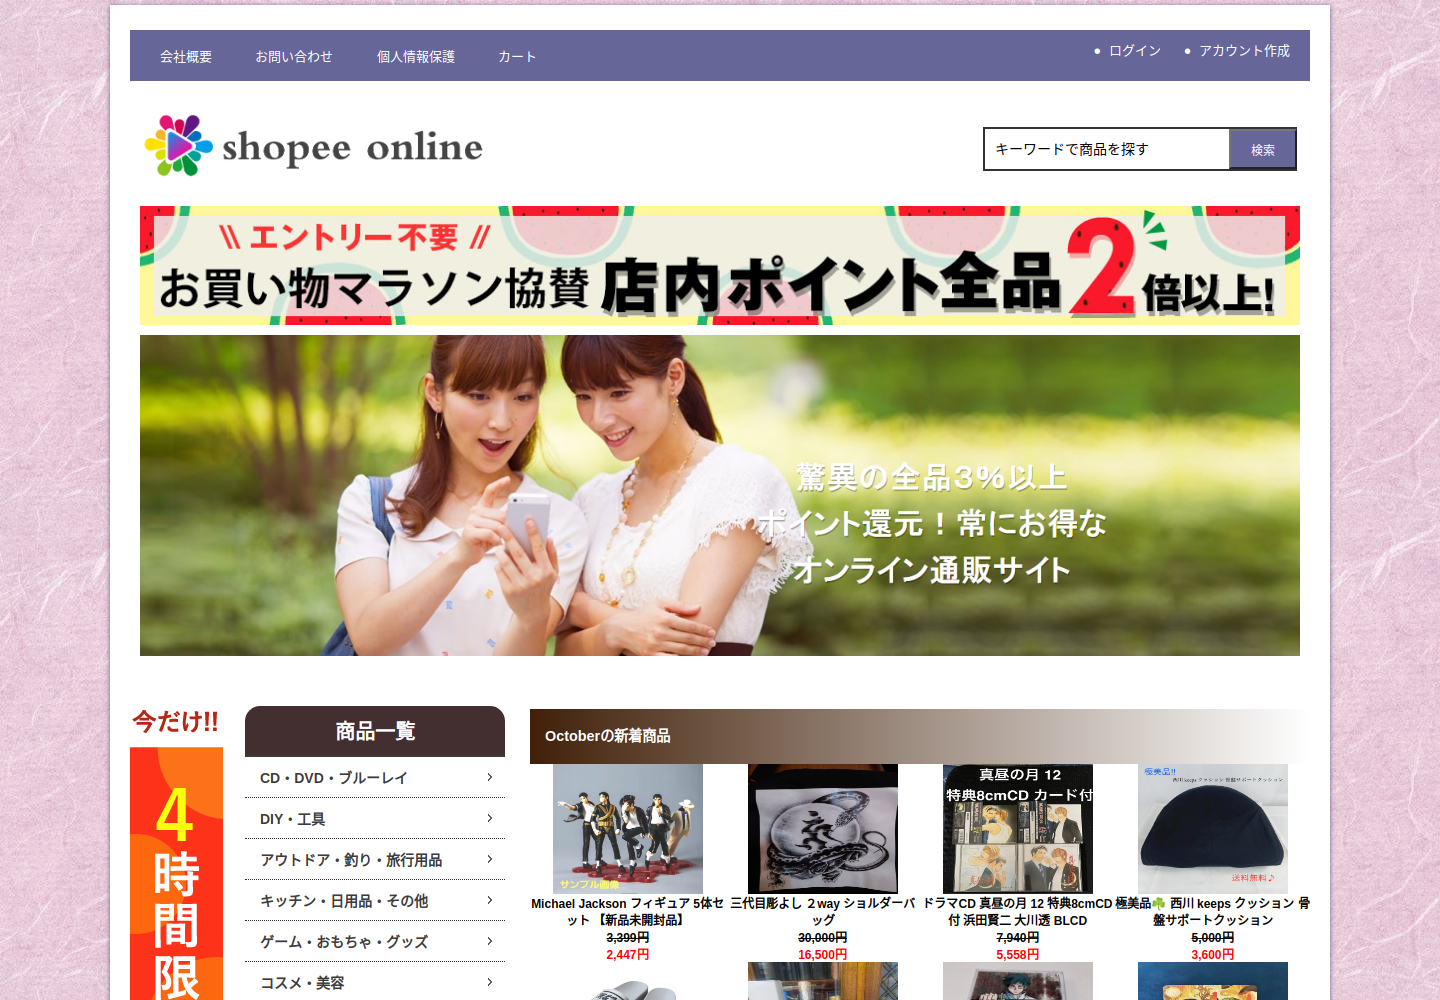Click the 商品一覧 sidebar heading
This screenshot has width=1440, height=1000.
375,731
